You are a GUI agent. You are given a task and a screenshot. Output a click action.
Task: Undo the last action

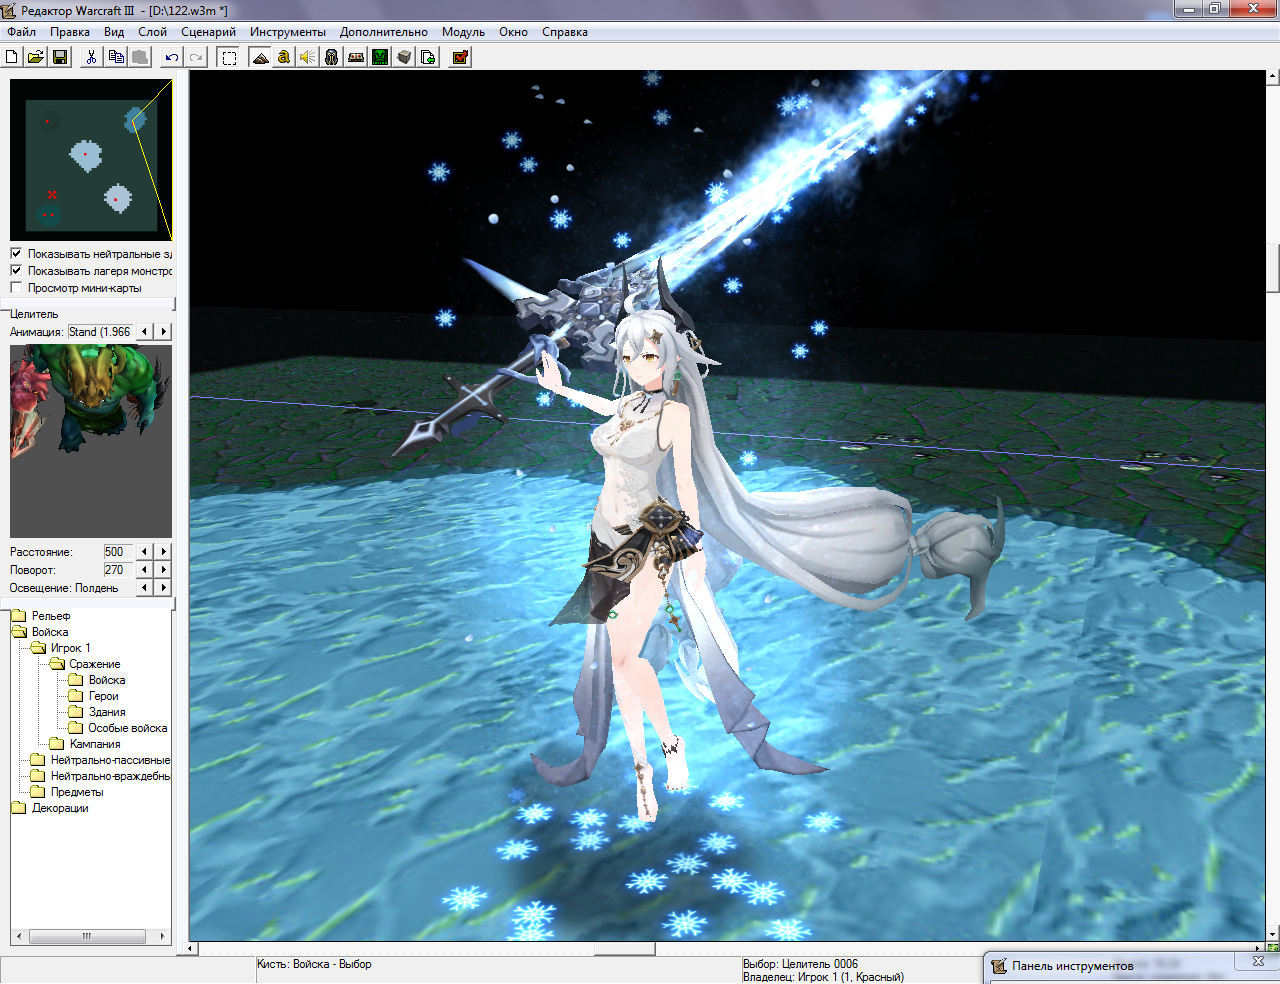172,57
